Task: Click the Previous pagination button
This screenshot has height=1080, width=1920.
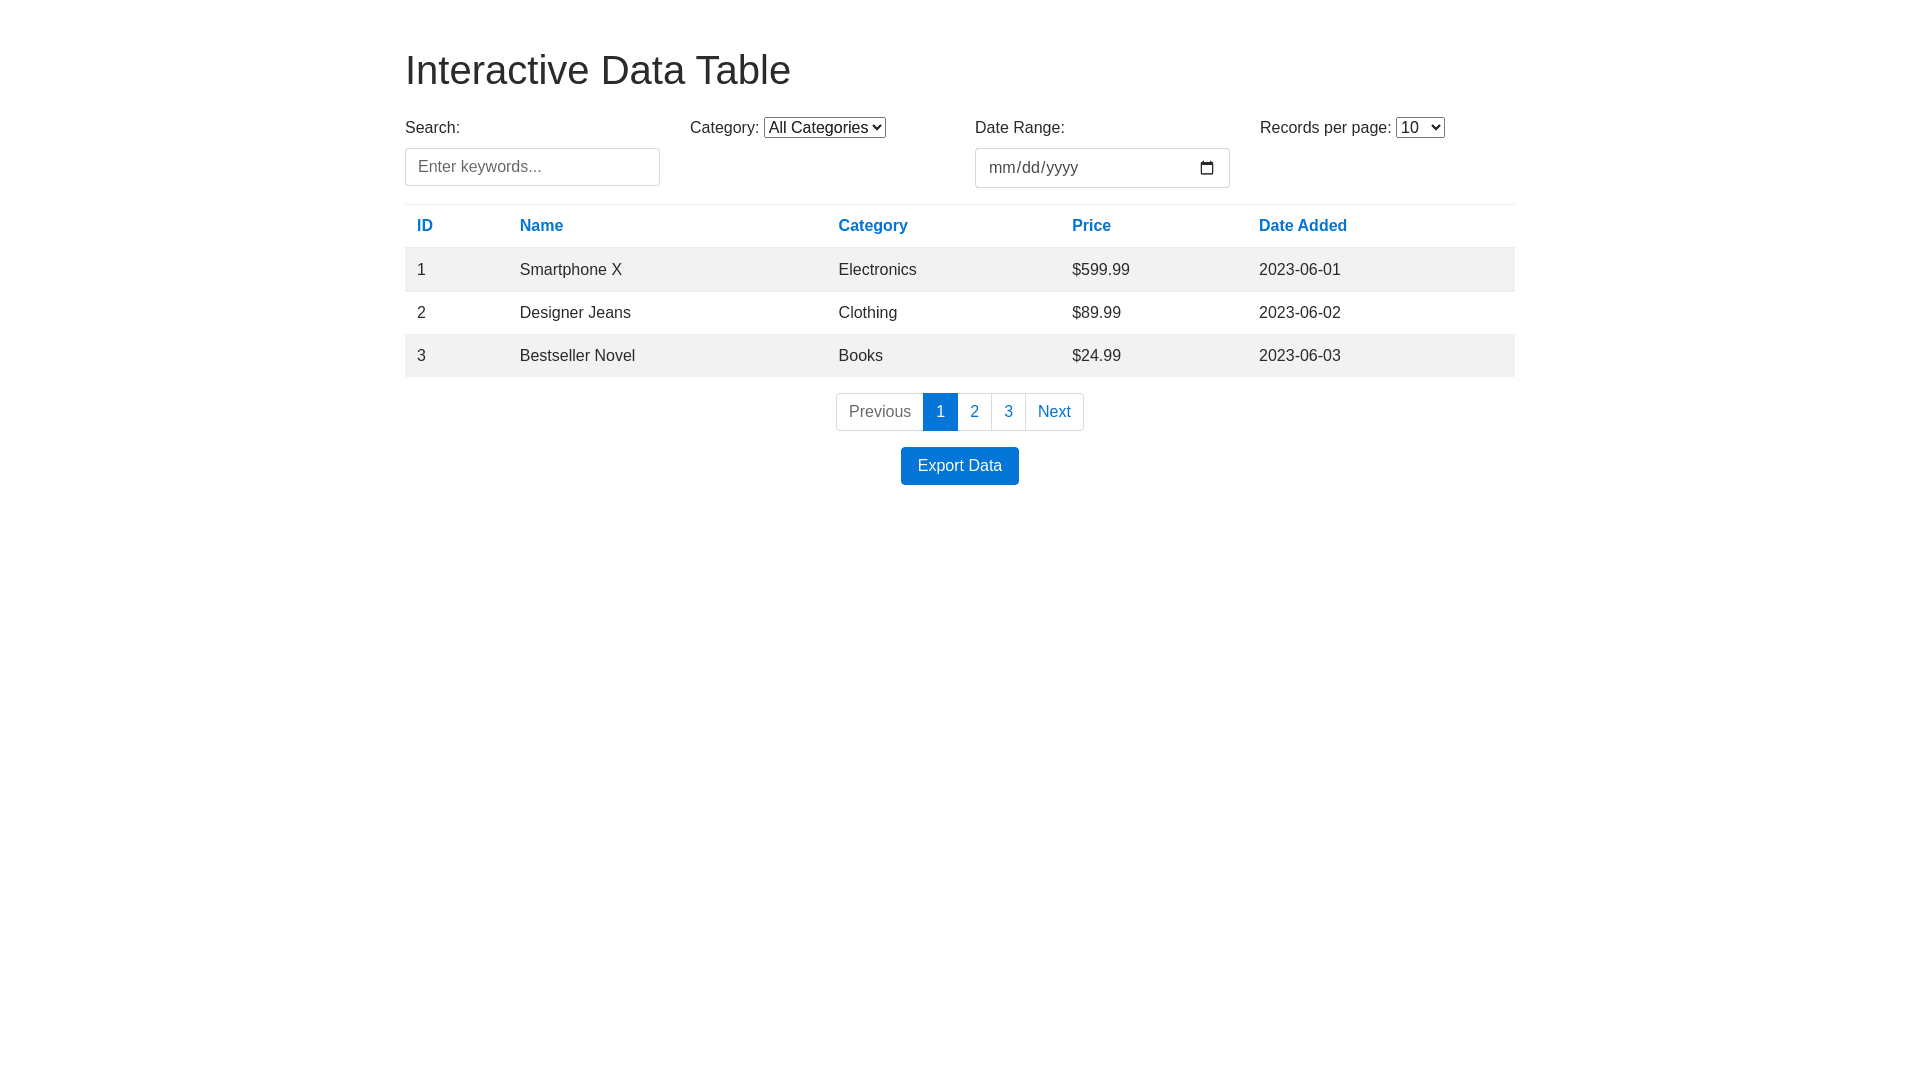Action: click(x=879, y=412)
